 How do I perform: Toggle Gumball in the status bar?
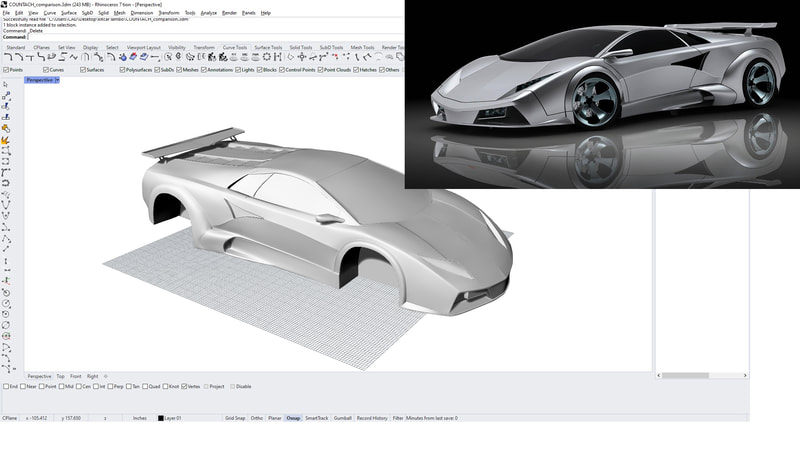341,418
